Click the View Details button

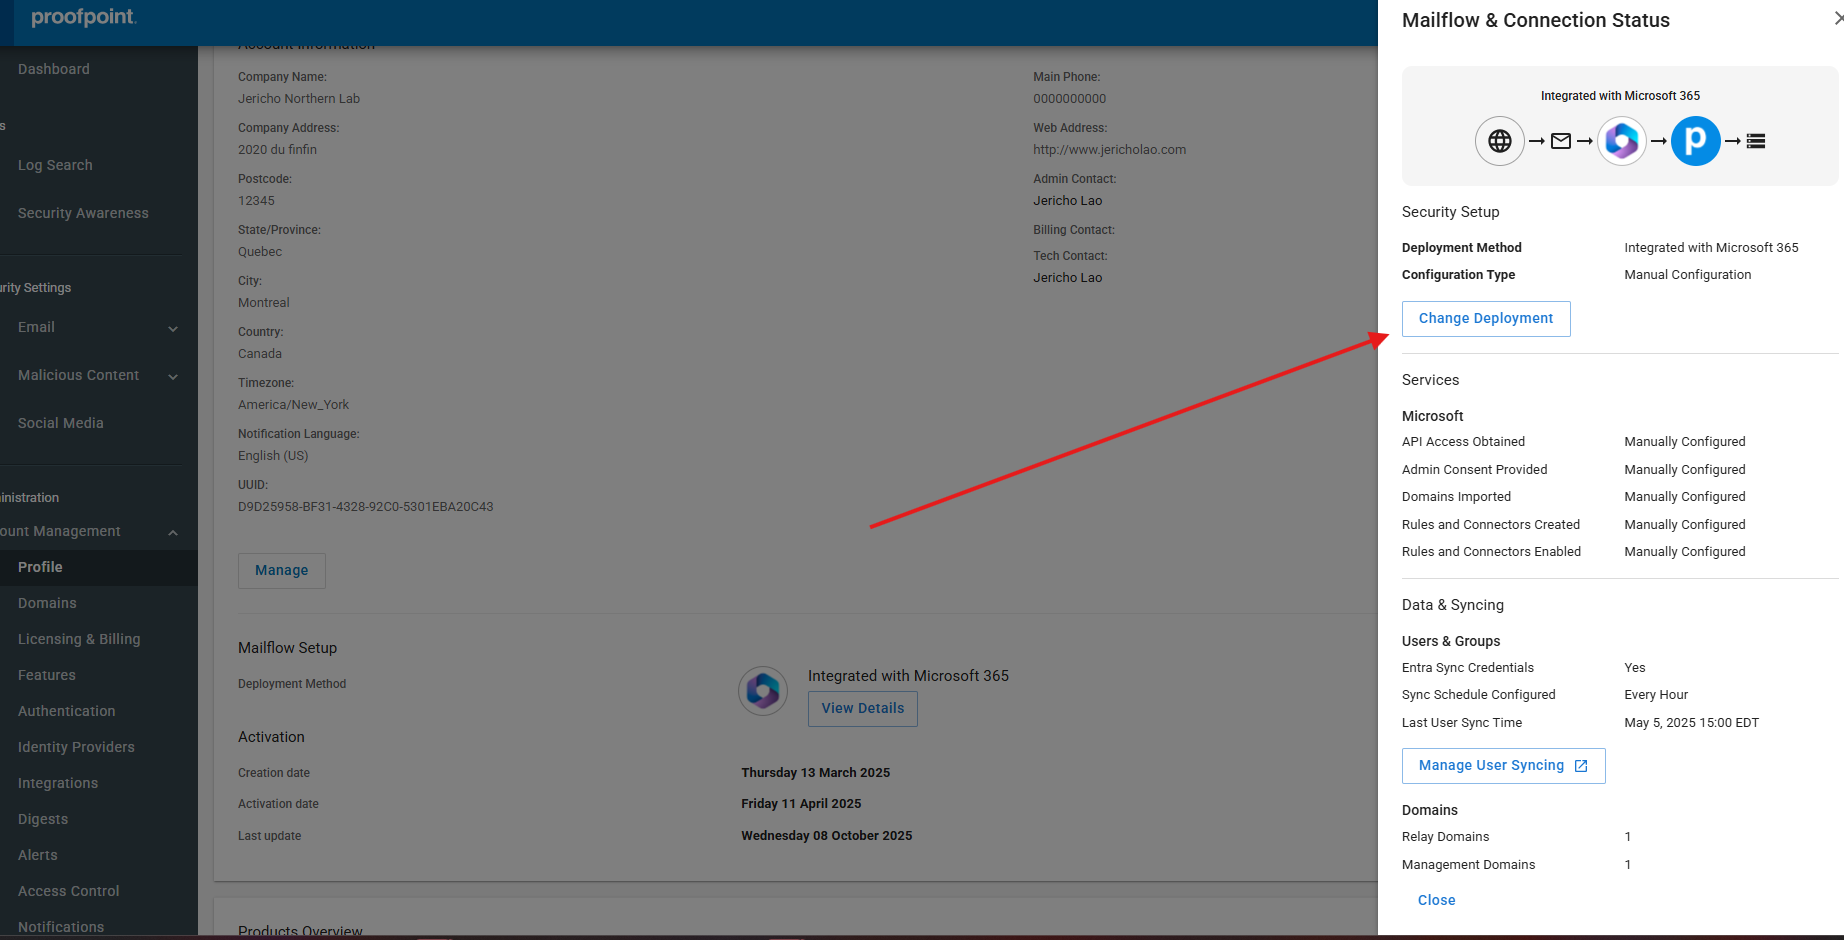point(863,709)
